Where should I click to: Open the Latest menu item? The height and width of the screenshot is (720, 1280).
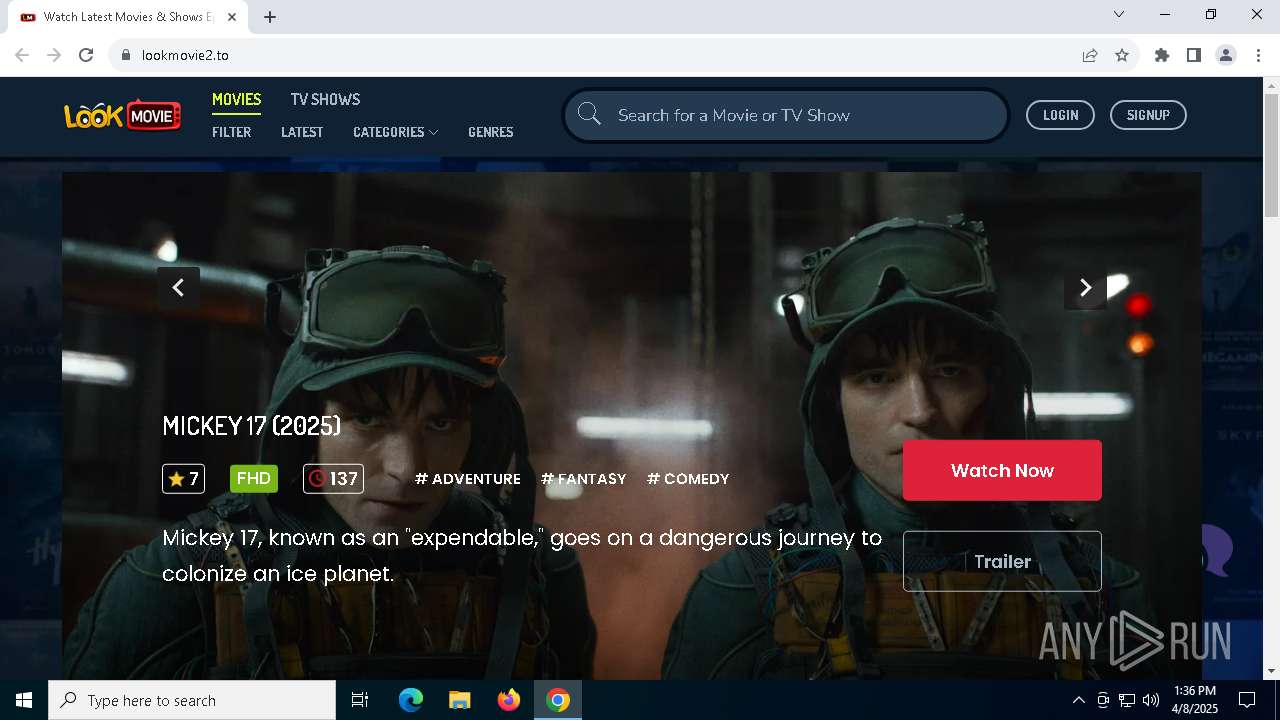[302, 132]
